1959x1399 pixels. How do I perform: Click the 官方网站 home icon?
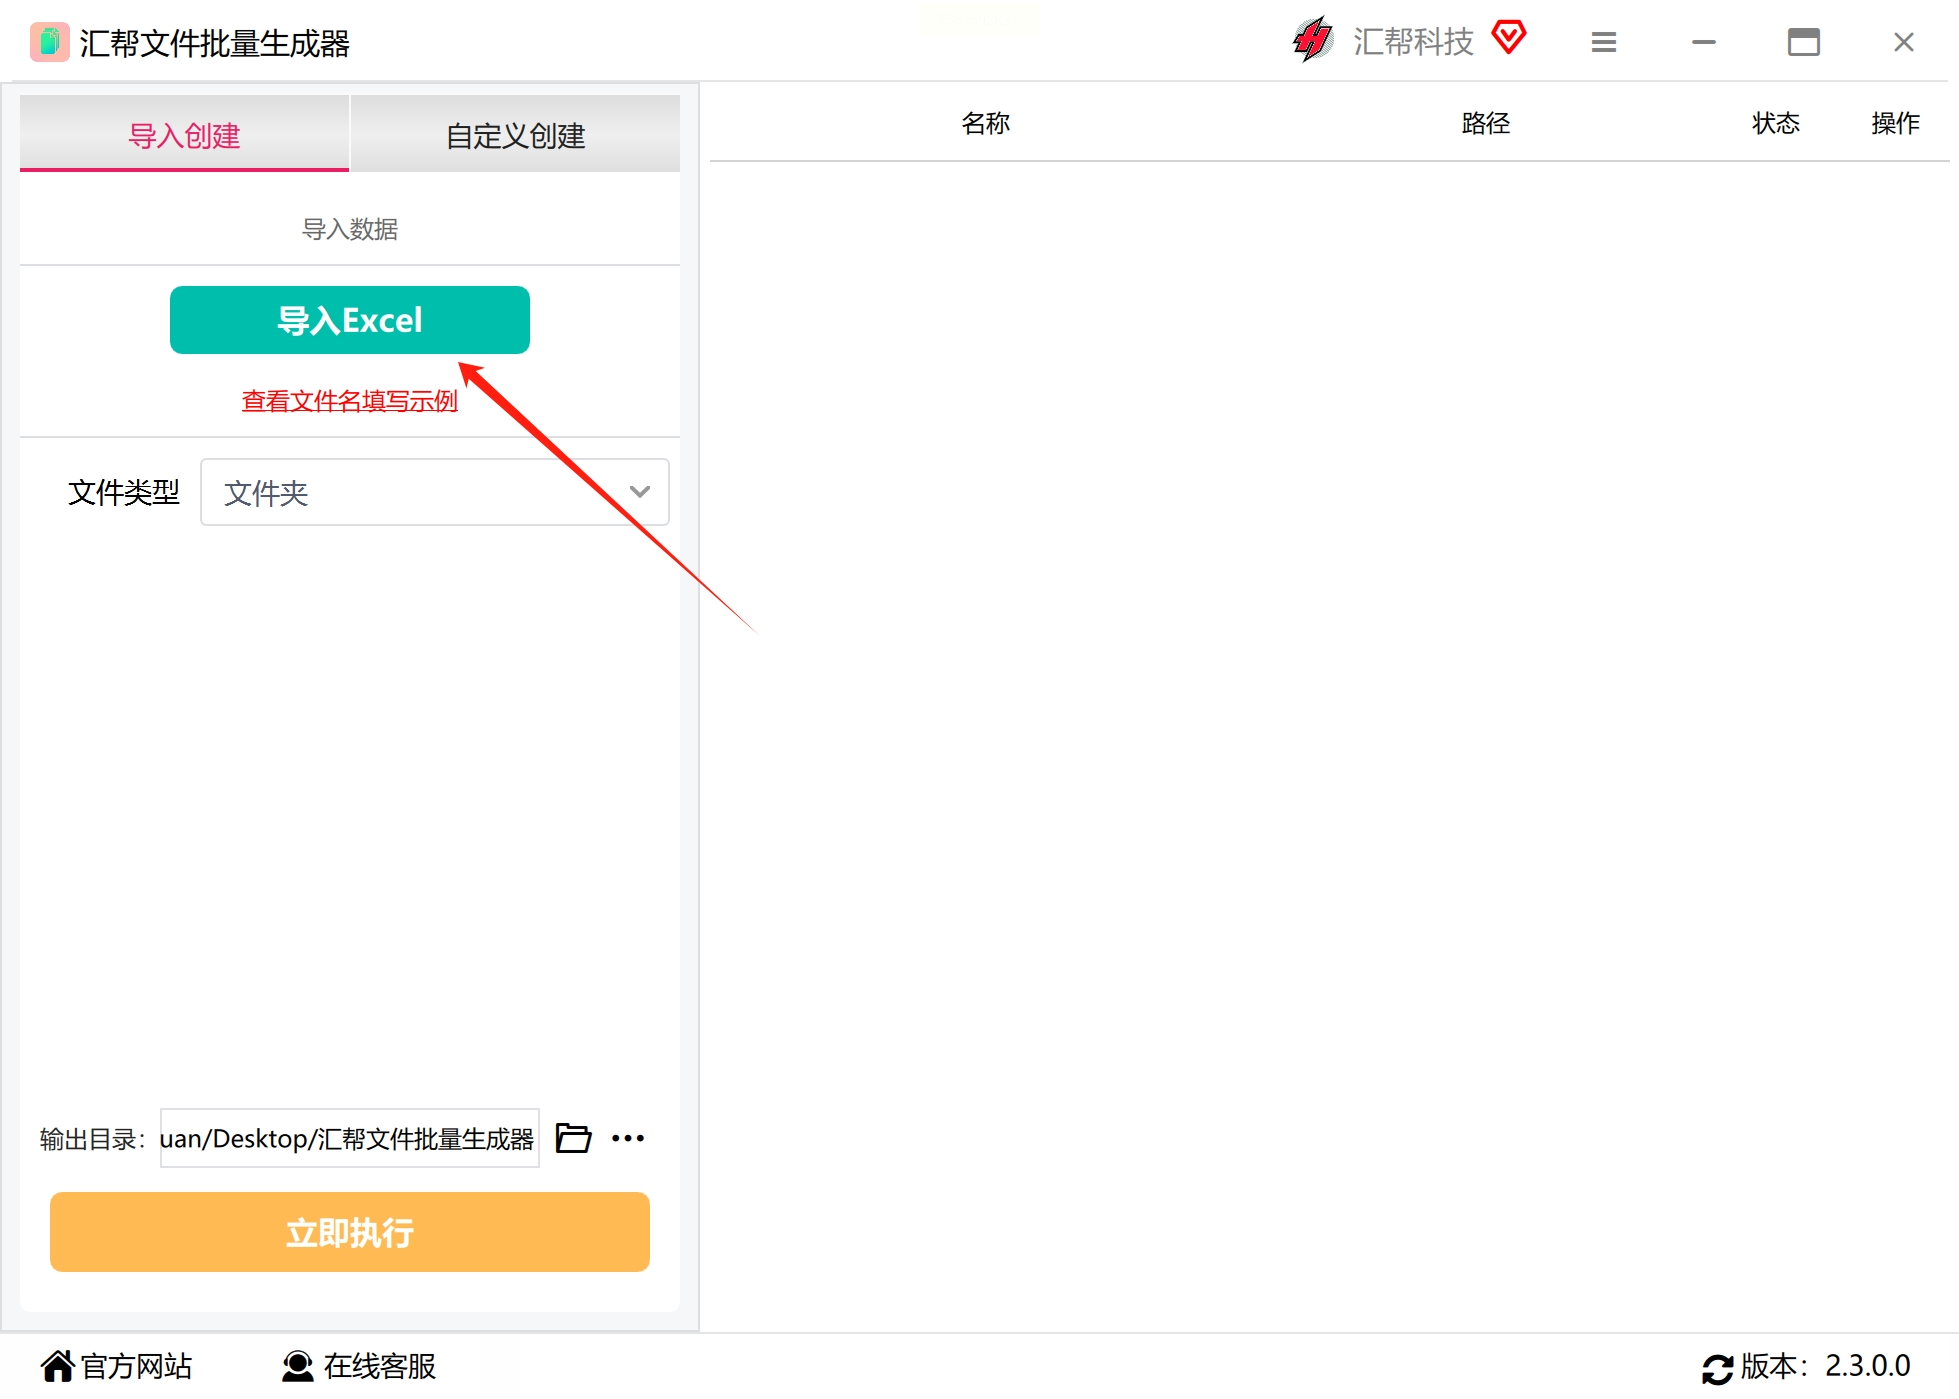(57, 1366)
